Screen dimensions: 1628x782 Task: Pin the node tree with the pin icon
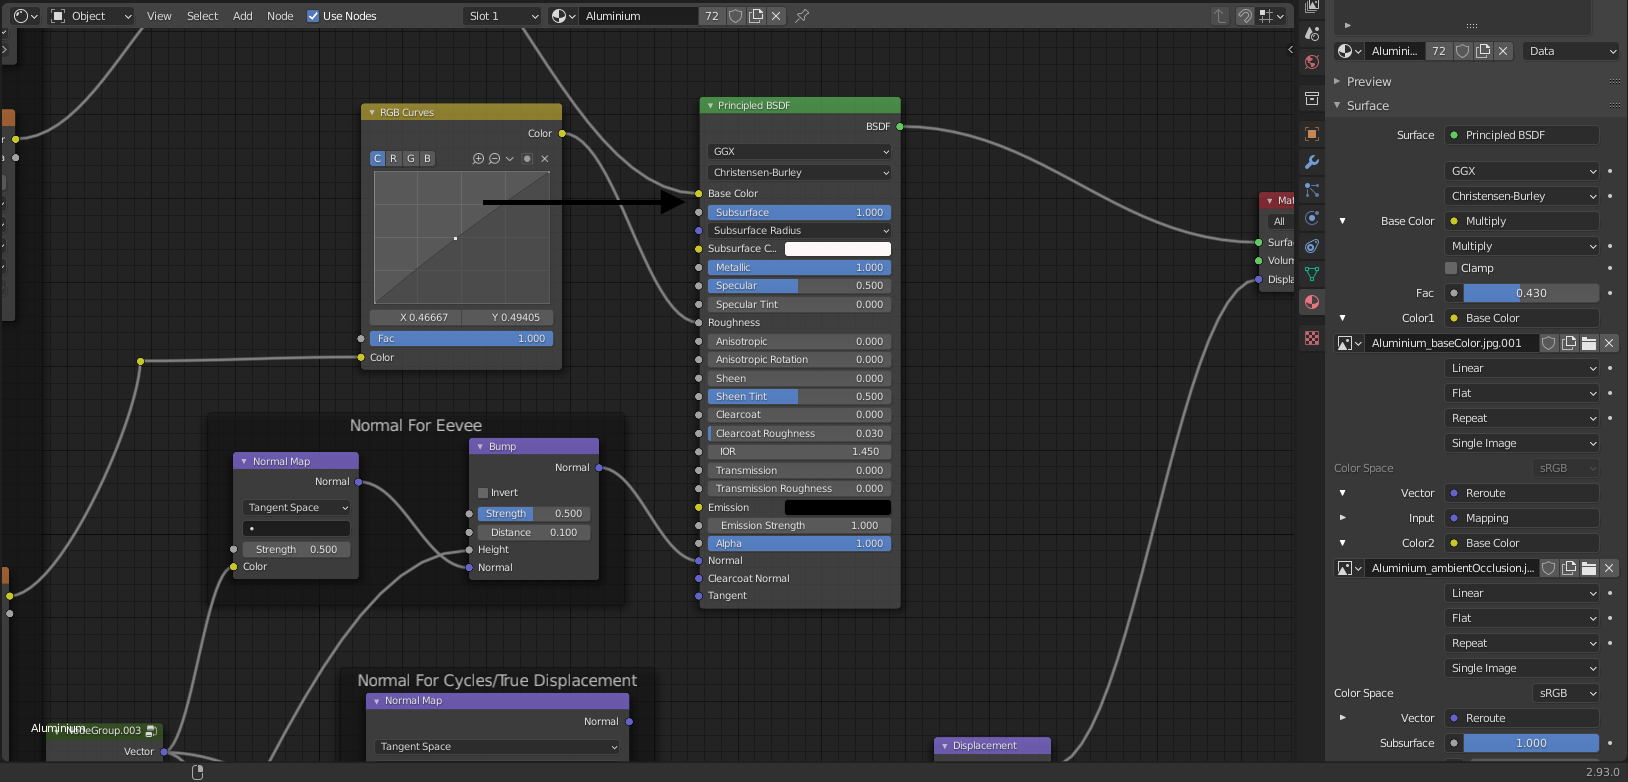[802, 16]
